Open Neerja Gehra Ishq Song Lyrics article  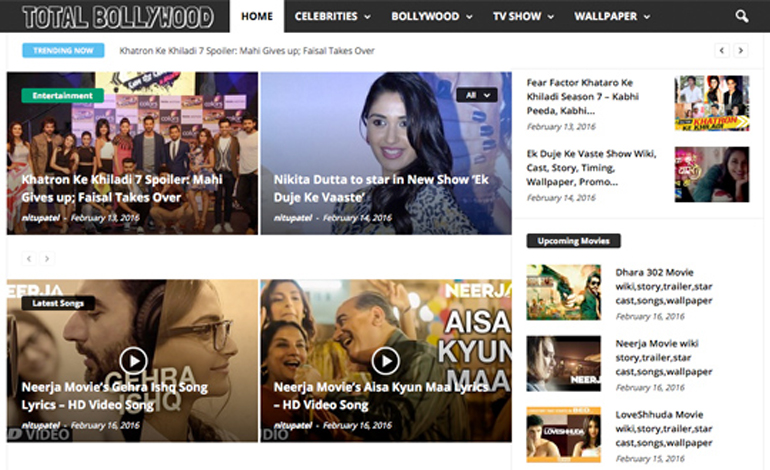pyautogui.click(x=114, y=396)
